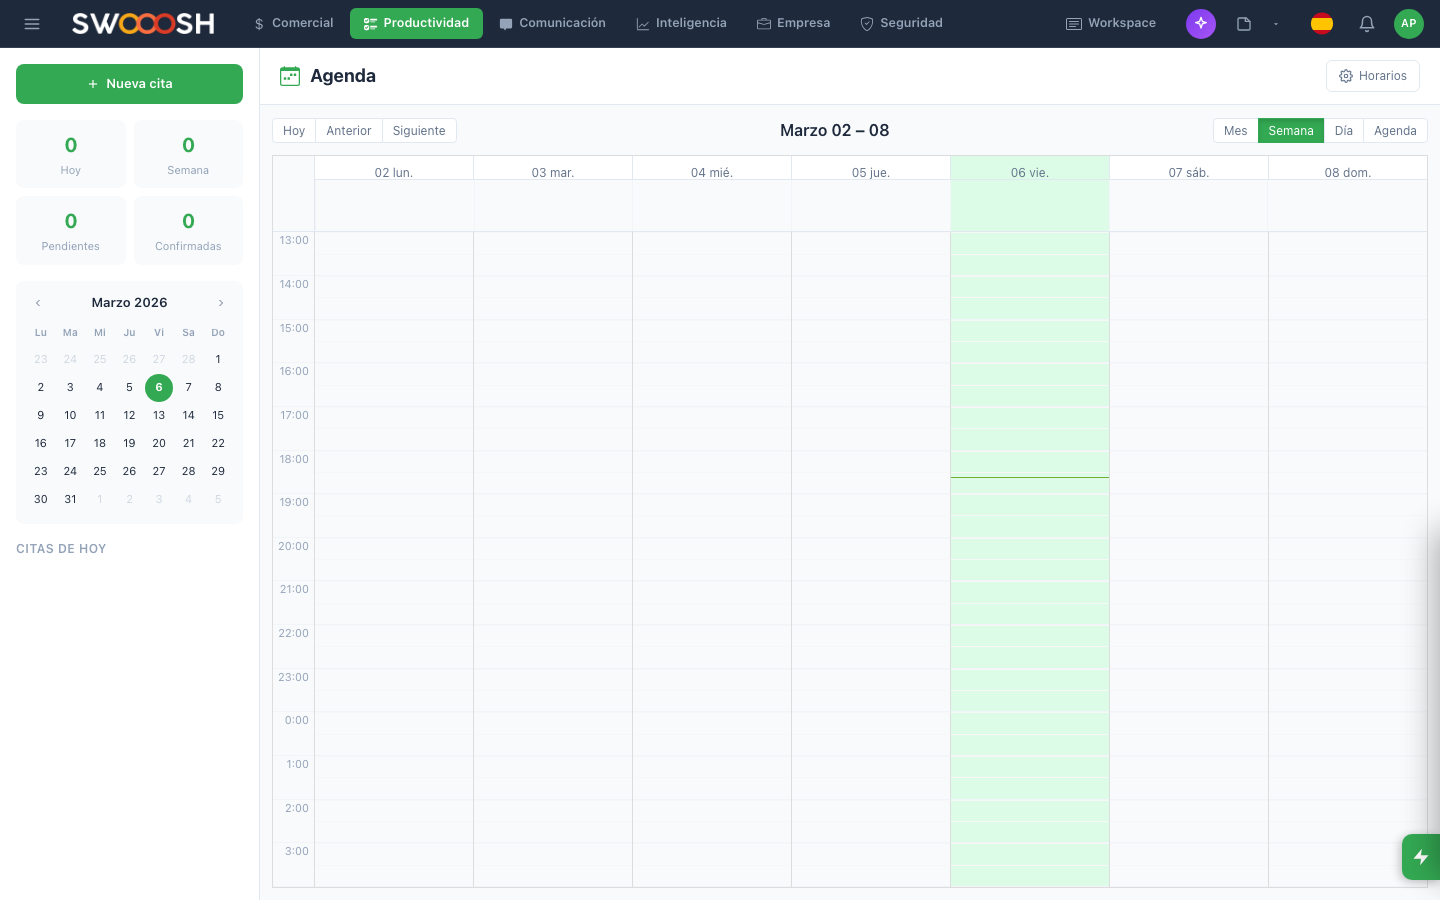Open the document icon in the top bar

click(1243, 23)
